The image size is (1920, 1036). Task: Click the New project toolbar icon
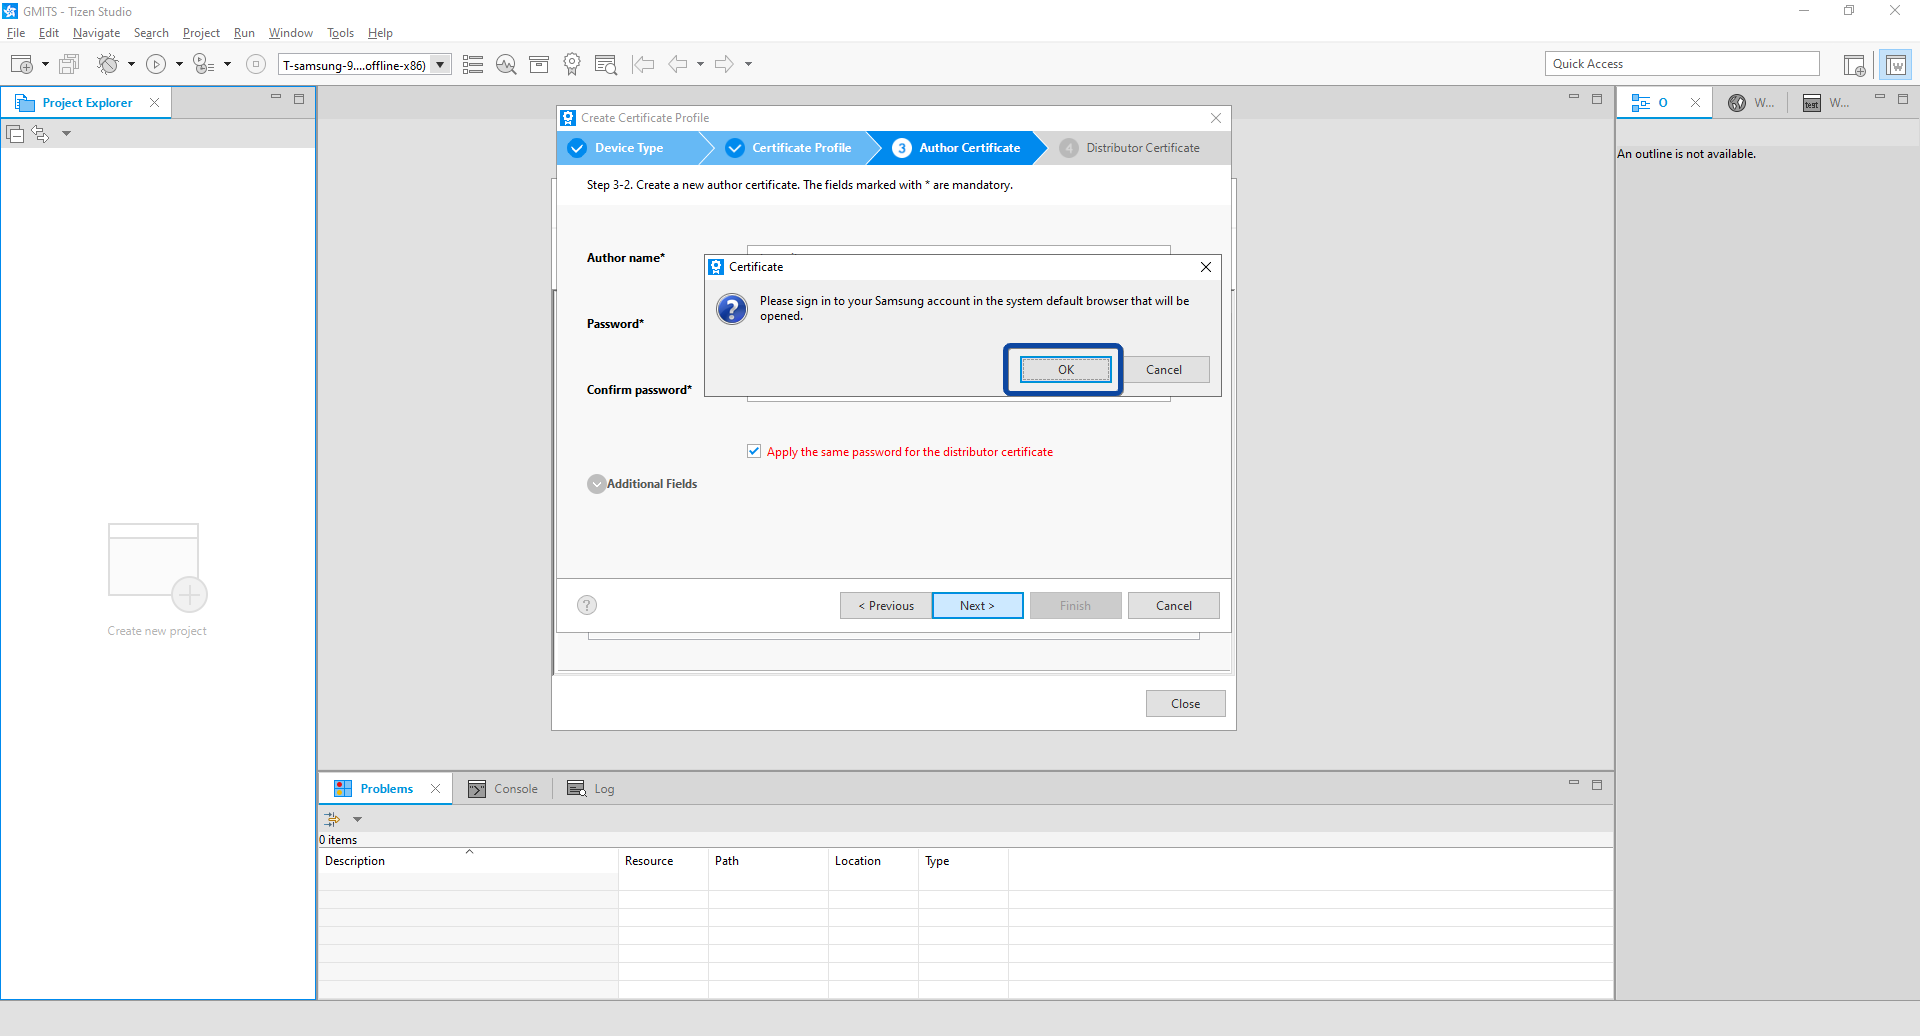tap(21, 65)
